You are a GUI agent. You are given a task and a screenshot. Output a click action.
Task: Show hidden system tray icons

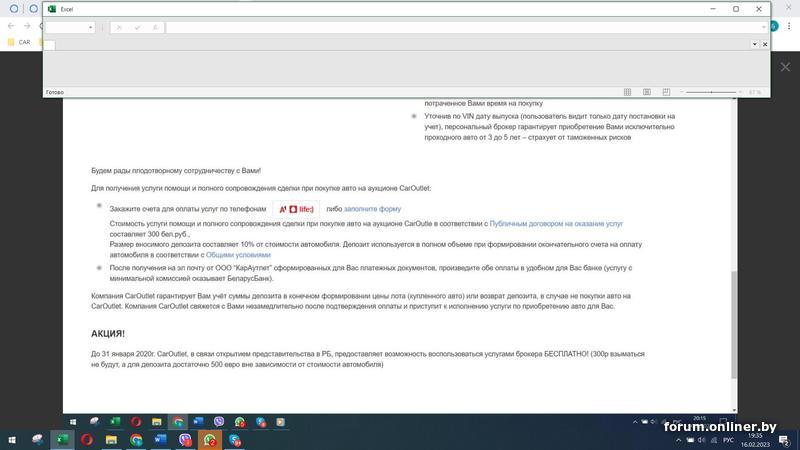(678, 440)
